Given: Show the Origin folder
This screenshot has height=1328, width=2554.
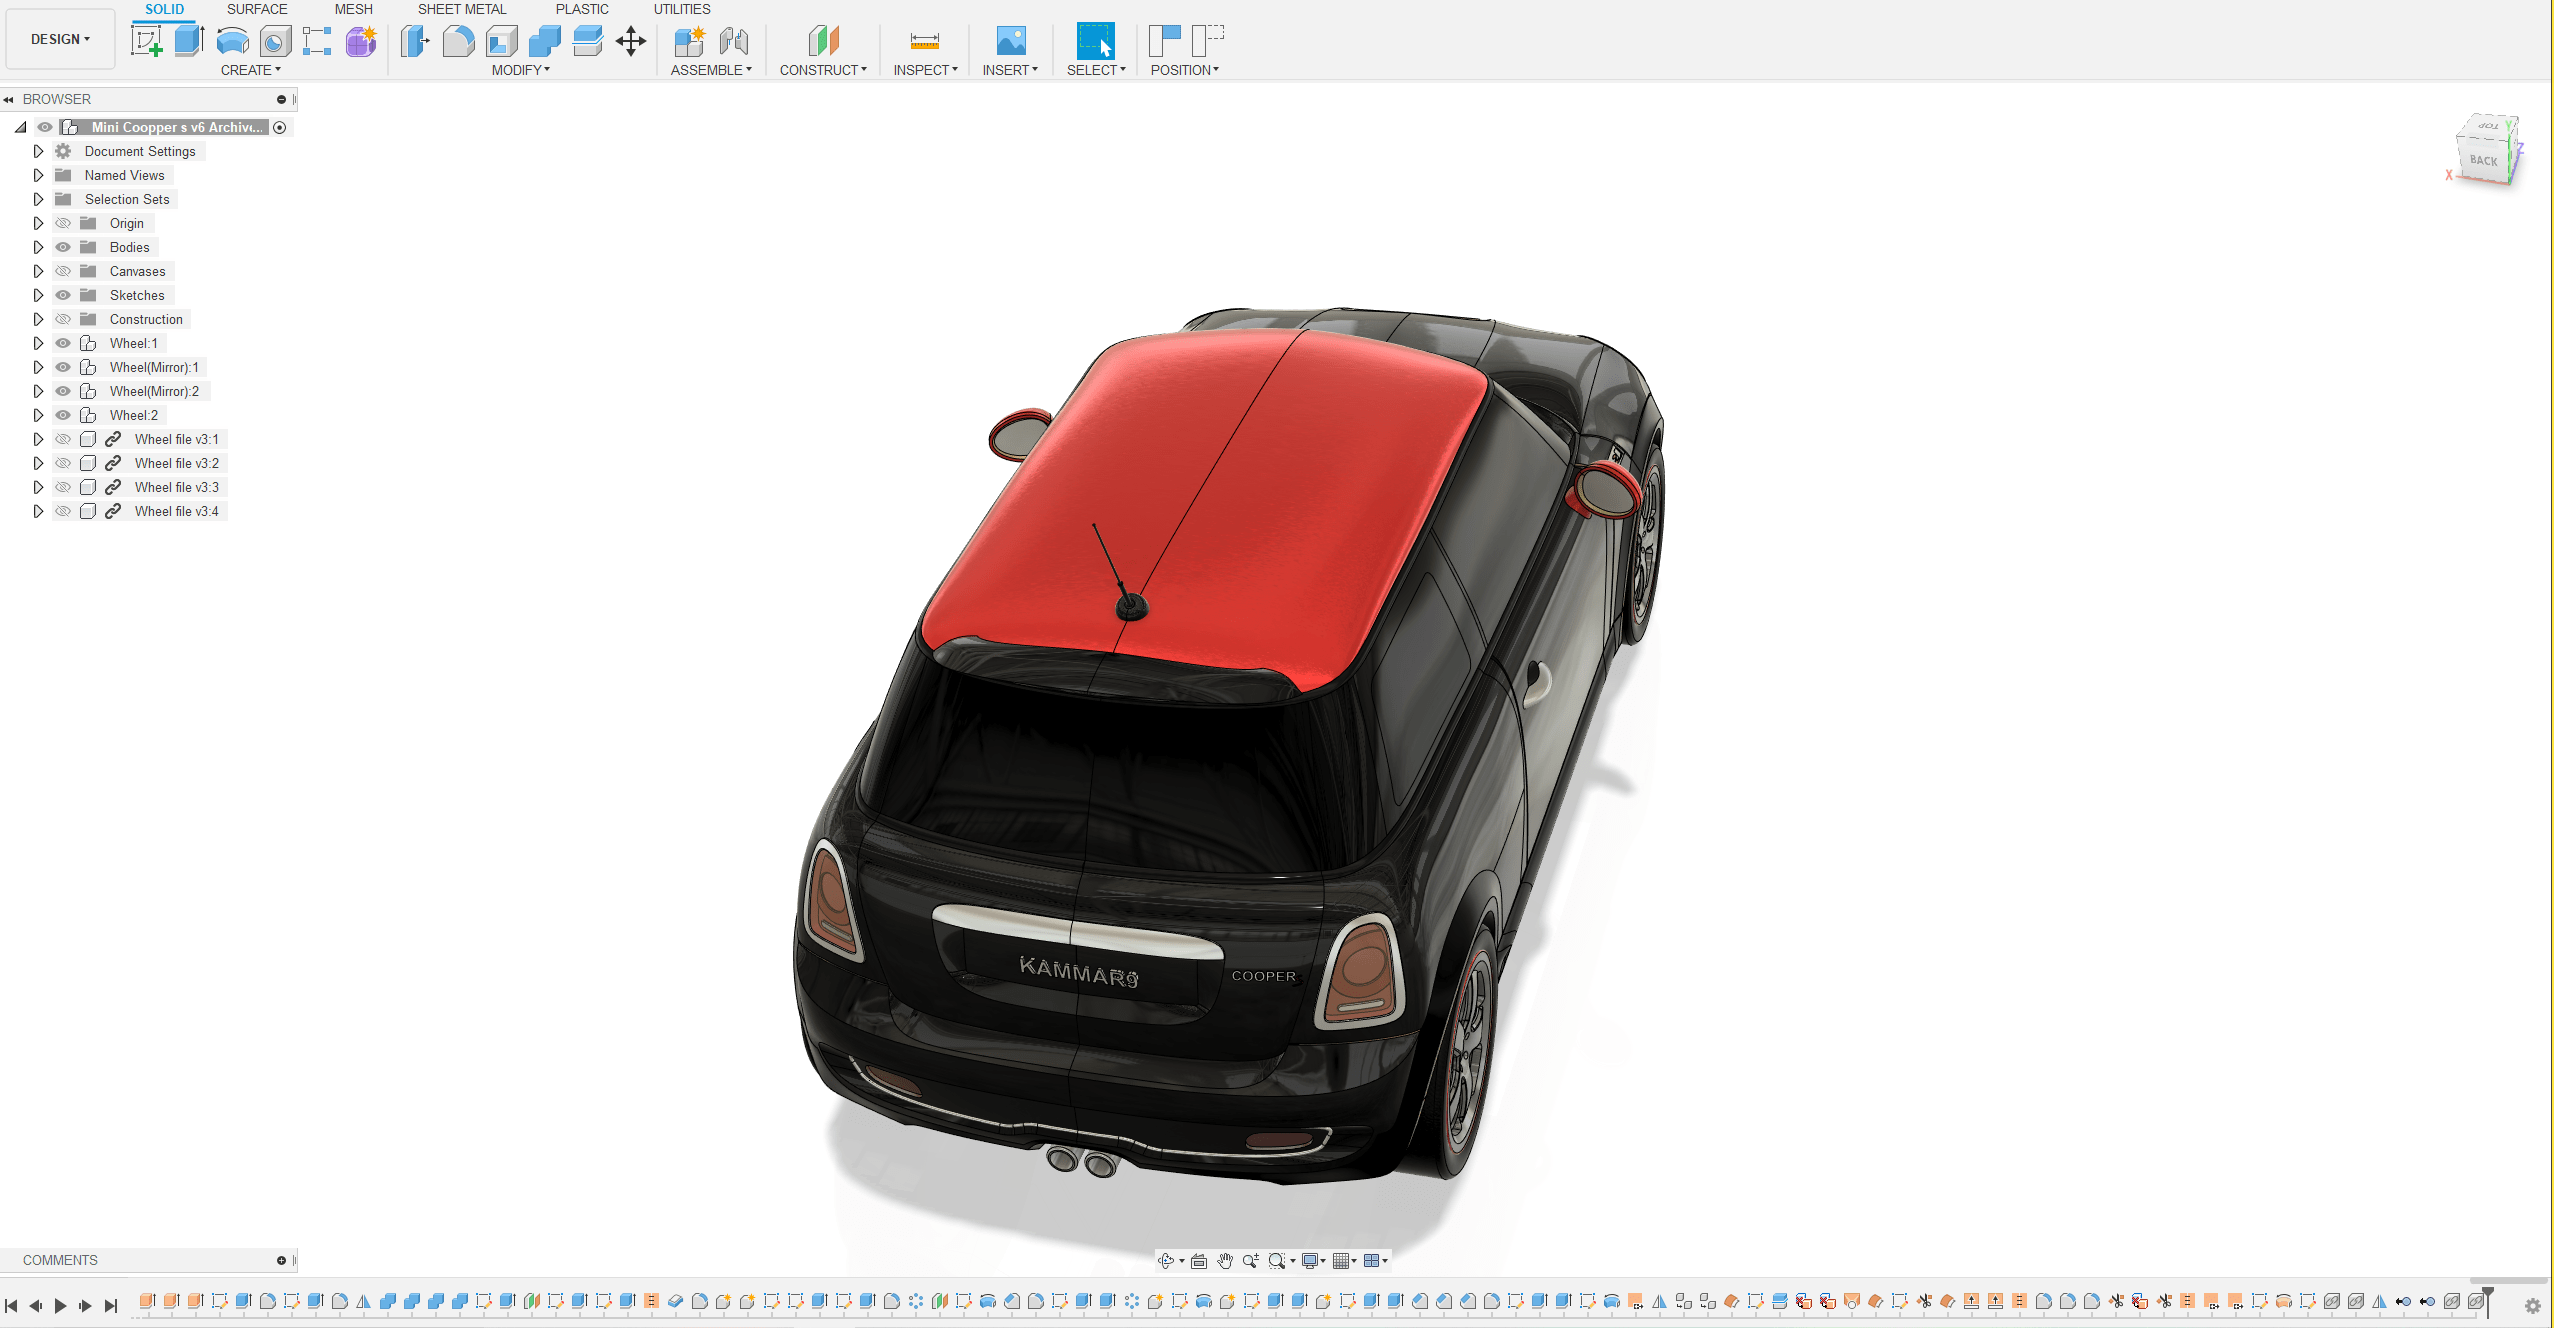Looking at the screenshot, I should (63, 223).
